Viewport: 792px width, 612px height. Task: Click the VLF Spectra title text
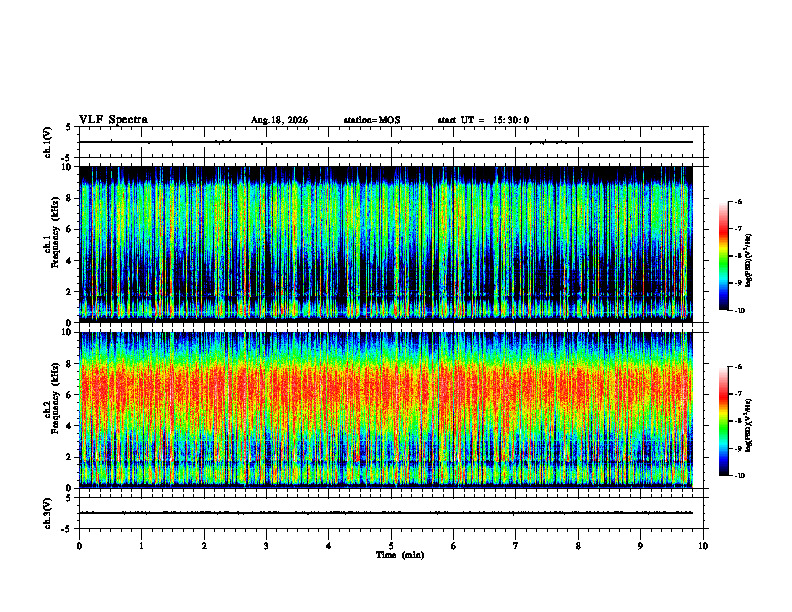click(113, 120)
